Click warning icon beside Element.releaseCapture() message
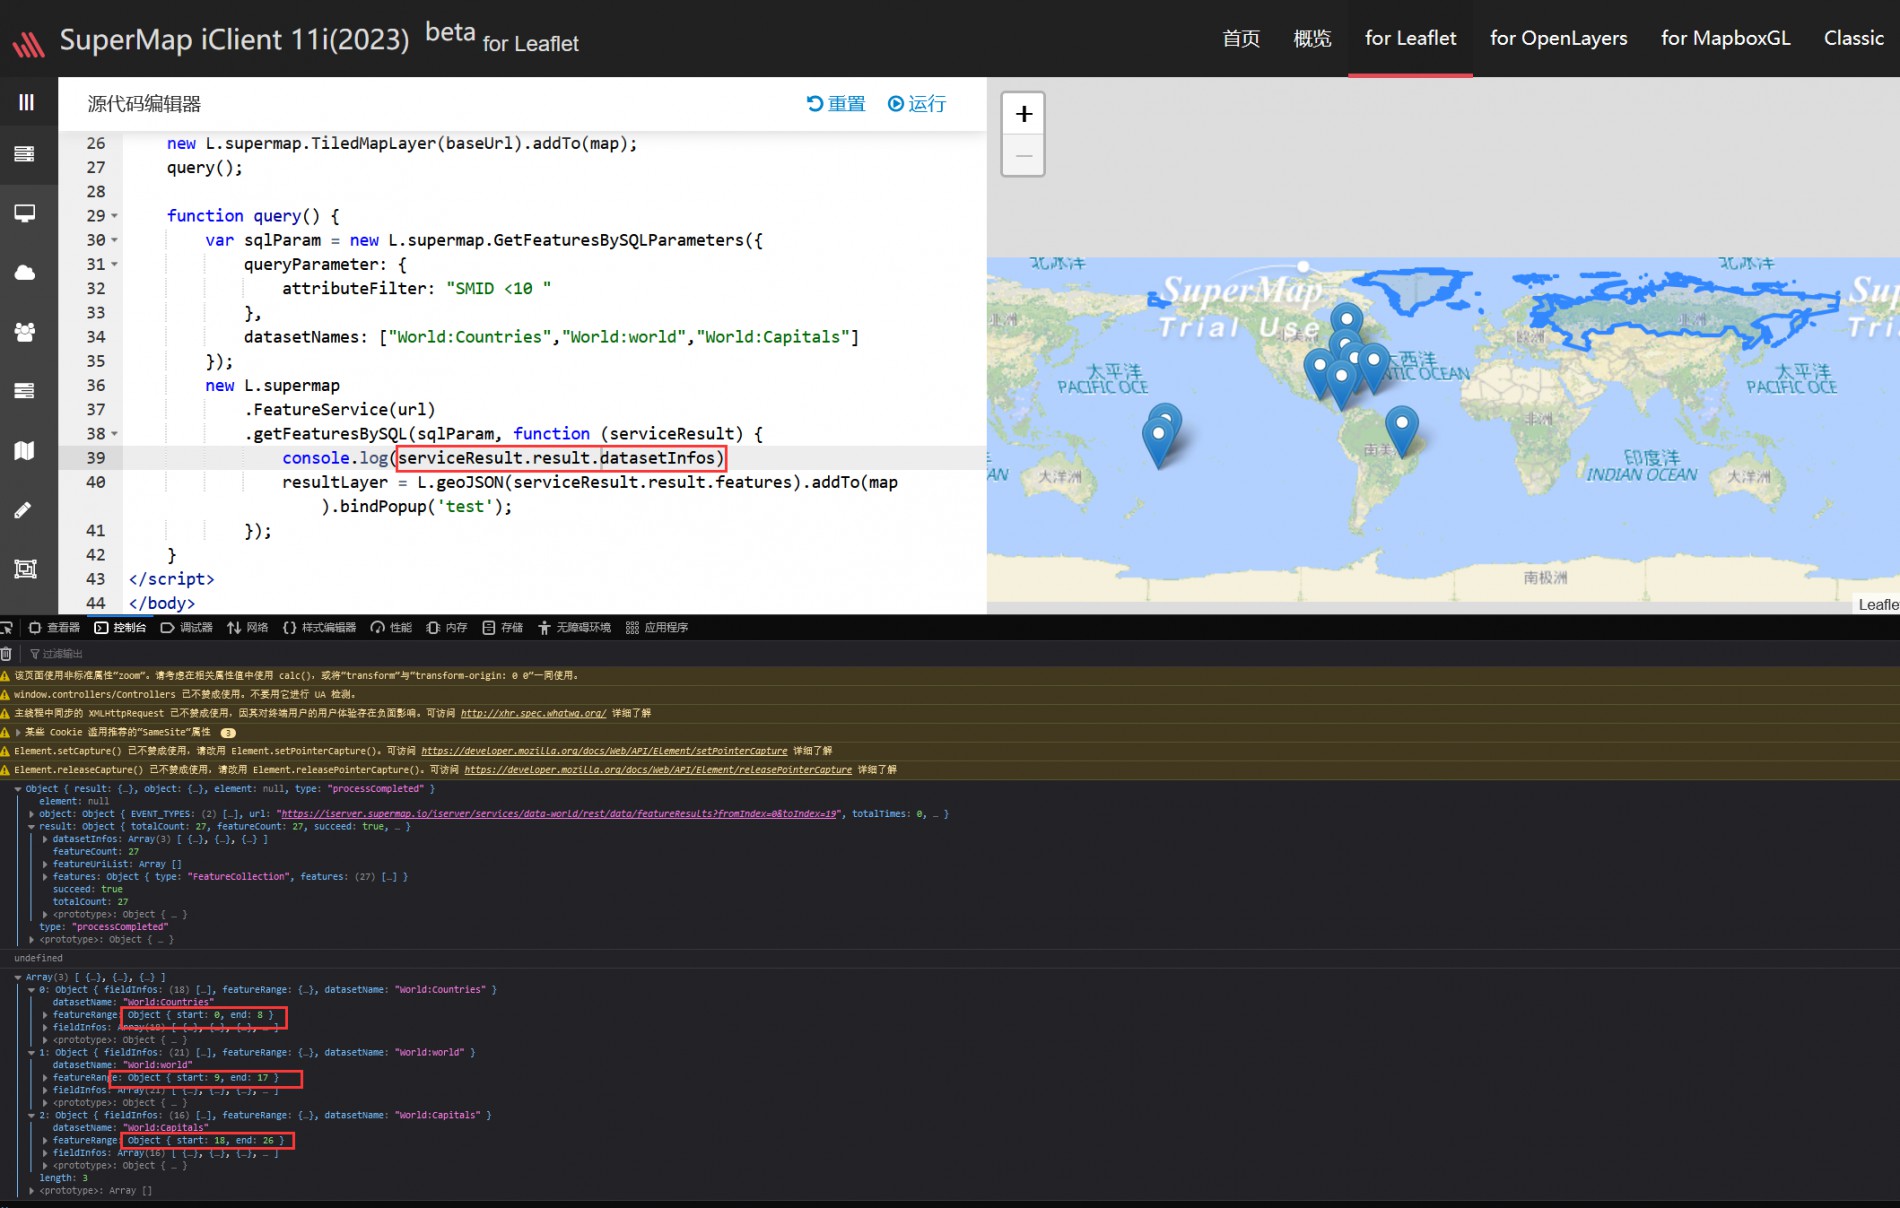This screenshot has height=1208, width=1900. click(5, 770)
